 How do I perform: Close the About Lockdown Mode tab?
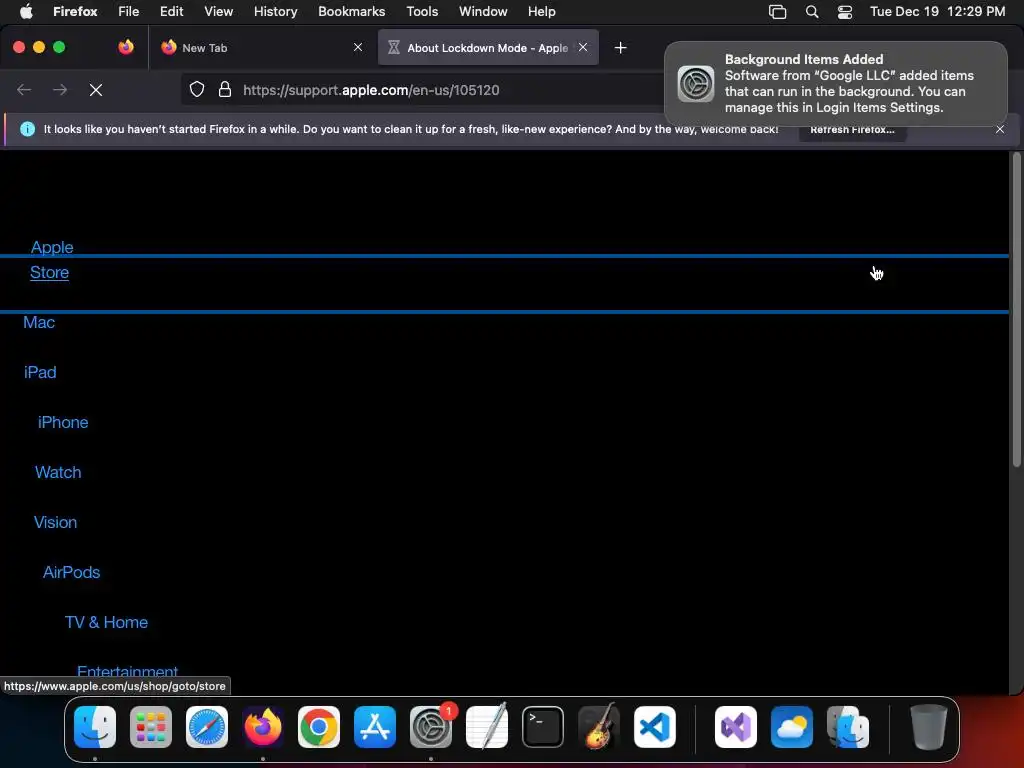pyautogui.click(x=583, y=47)
